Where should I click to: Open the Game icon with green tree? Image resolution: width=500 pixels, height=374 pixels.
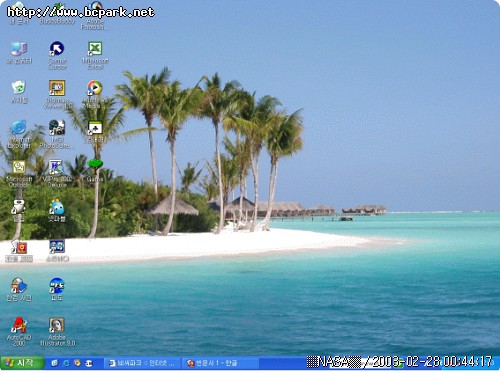[95, 171]
